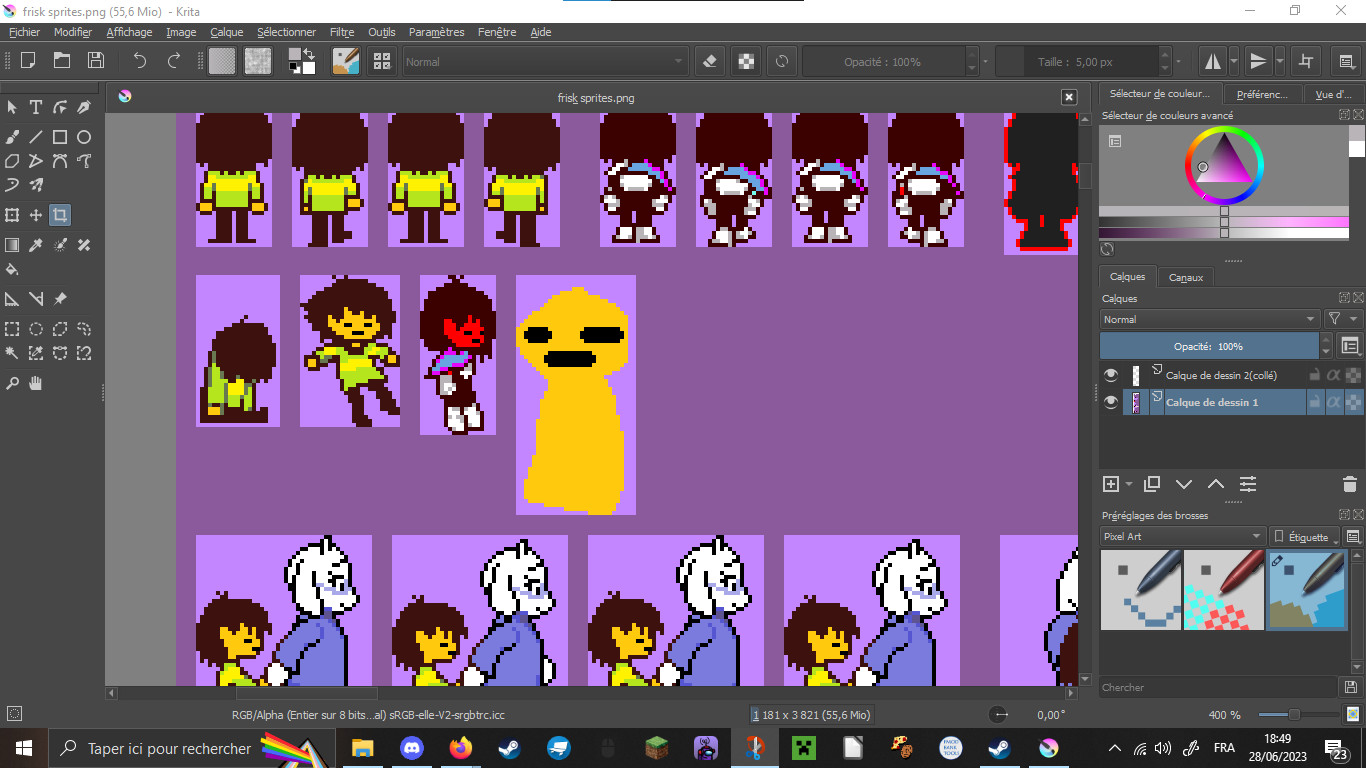Toggle horizontal mirror tool
The width and height of the screenshot is (1366, 768).
(x=1212, y=61)
